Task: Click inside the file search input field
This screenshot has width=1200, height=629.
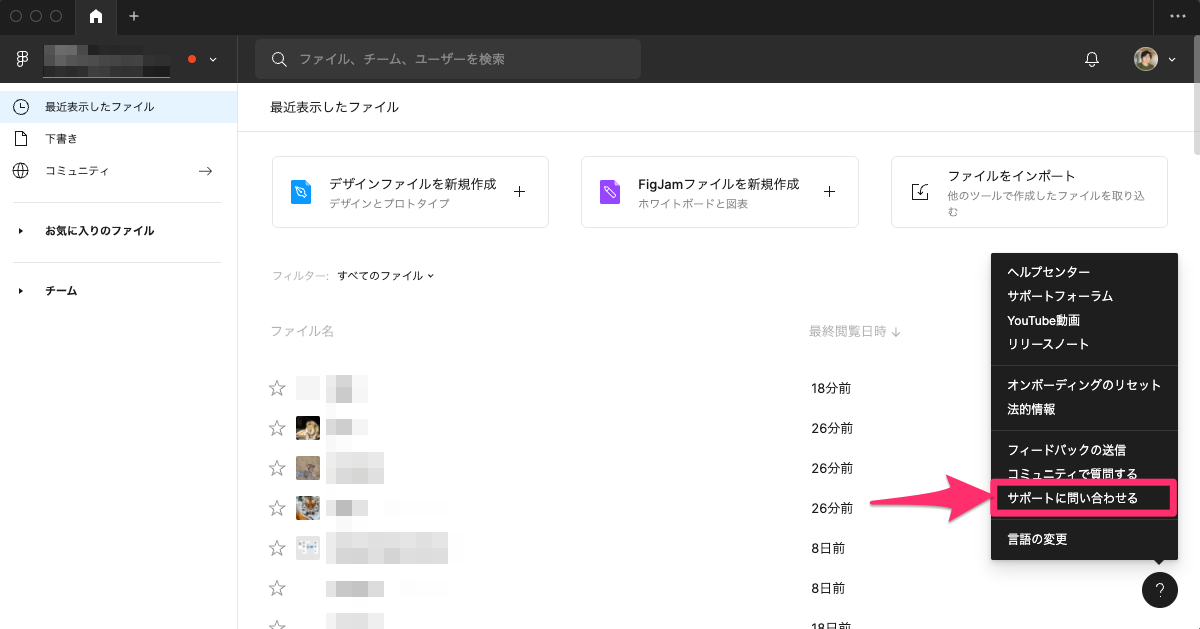Action: point(450,59)
